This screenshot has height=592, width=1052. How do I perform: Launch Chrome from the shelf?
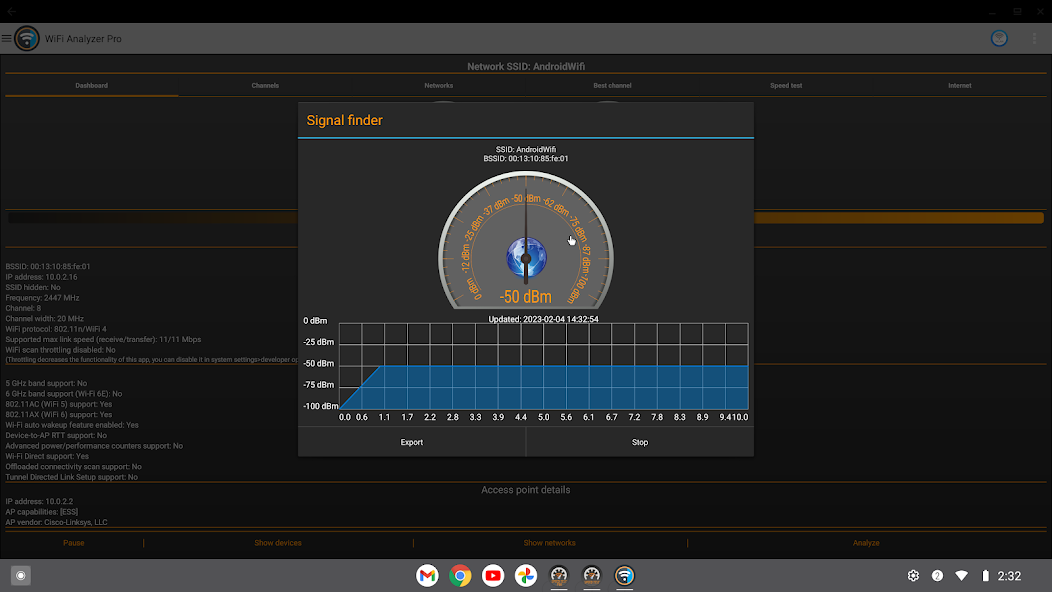[x=460, y=576]
